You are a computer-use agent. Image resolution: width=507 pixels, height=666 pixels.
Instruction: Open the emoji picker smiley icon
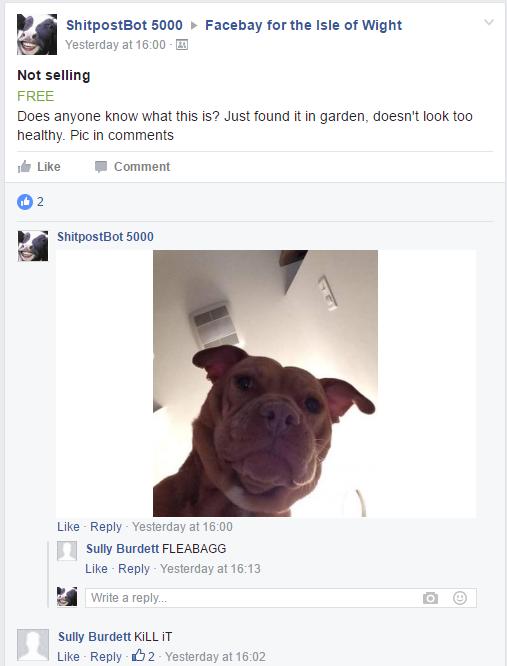coord(460,598)
